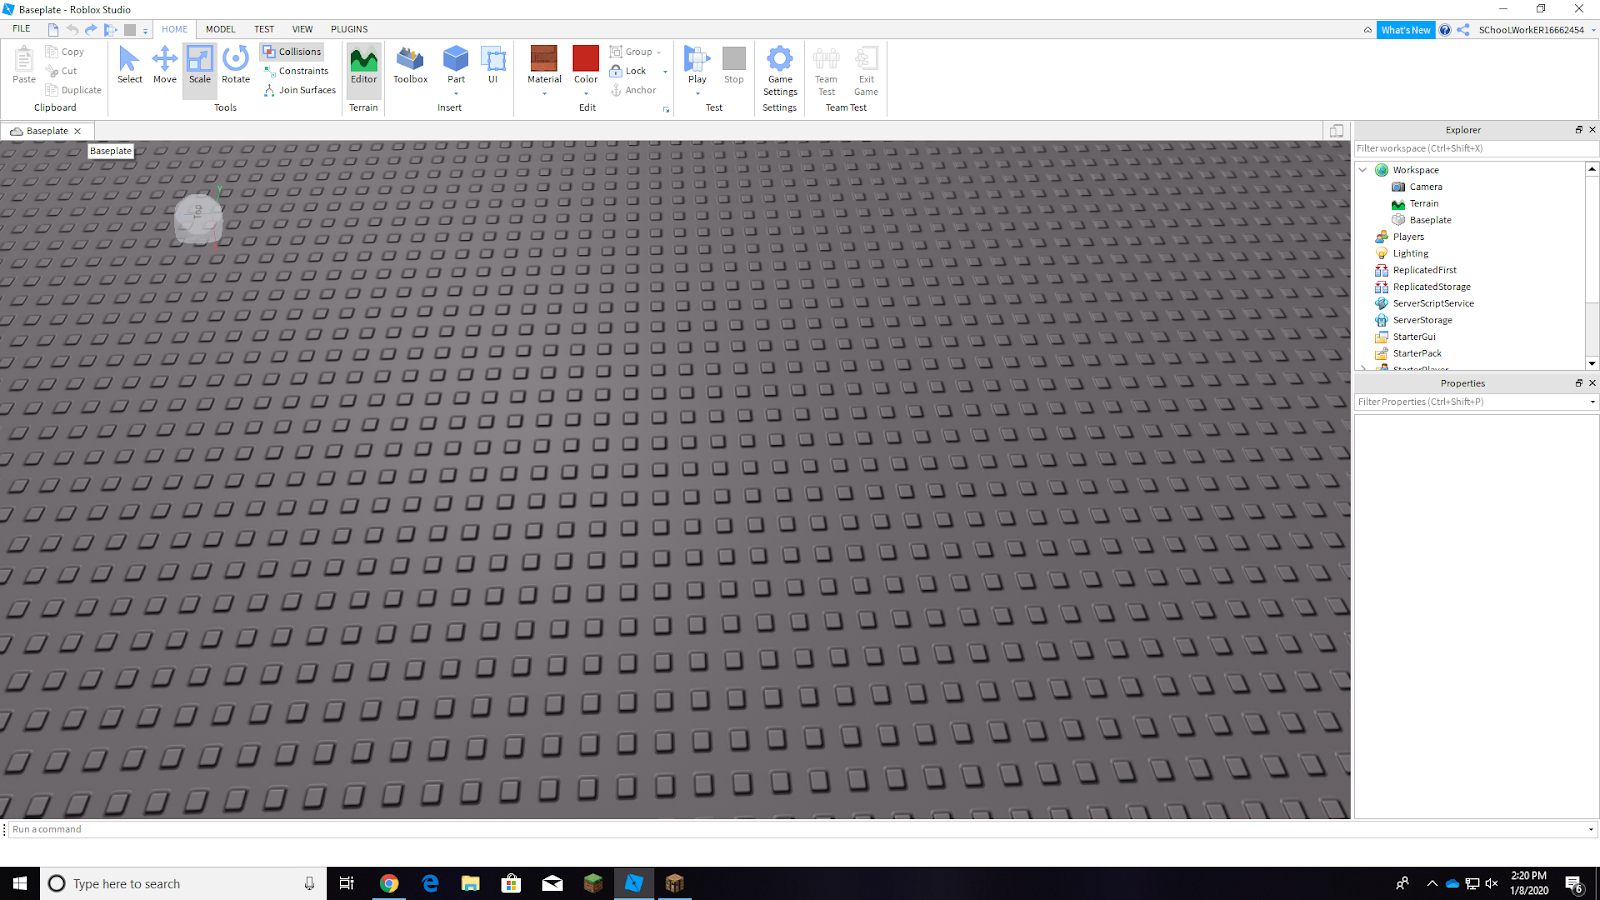This screenshot has height=900, width=1600.
Task: Open the Toolbox panel
Action: [410, 65]
